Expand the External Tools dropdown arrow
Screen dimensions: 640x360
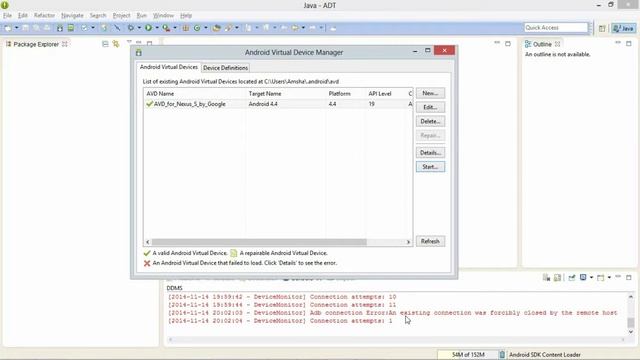pos(175,28)
